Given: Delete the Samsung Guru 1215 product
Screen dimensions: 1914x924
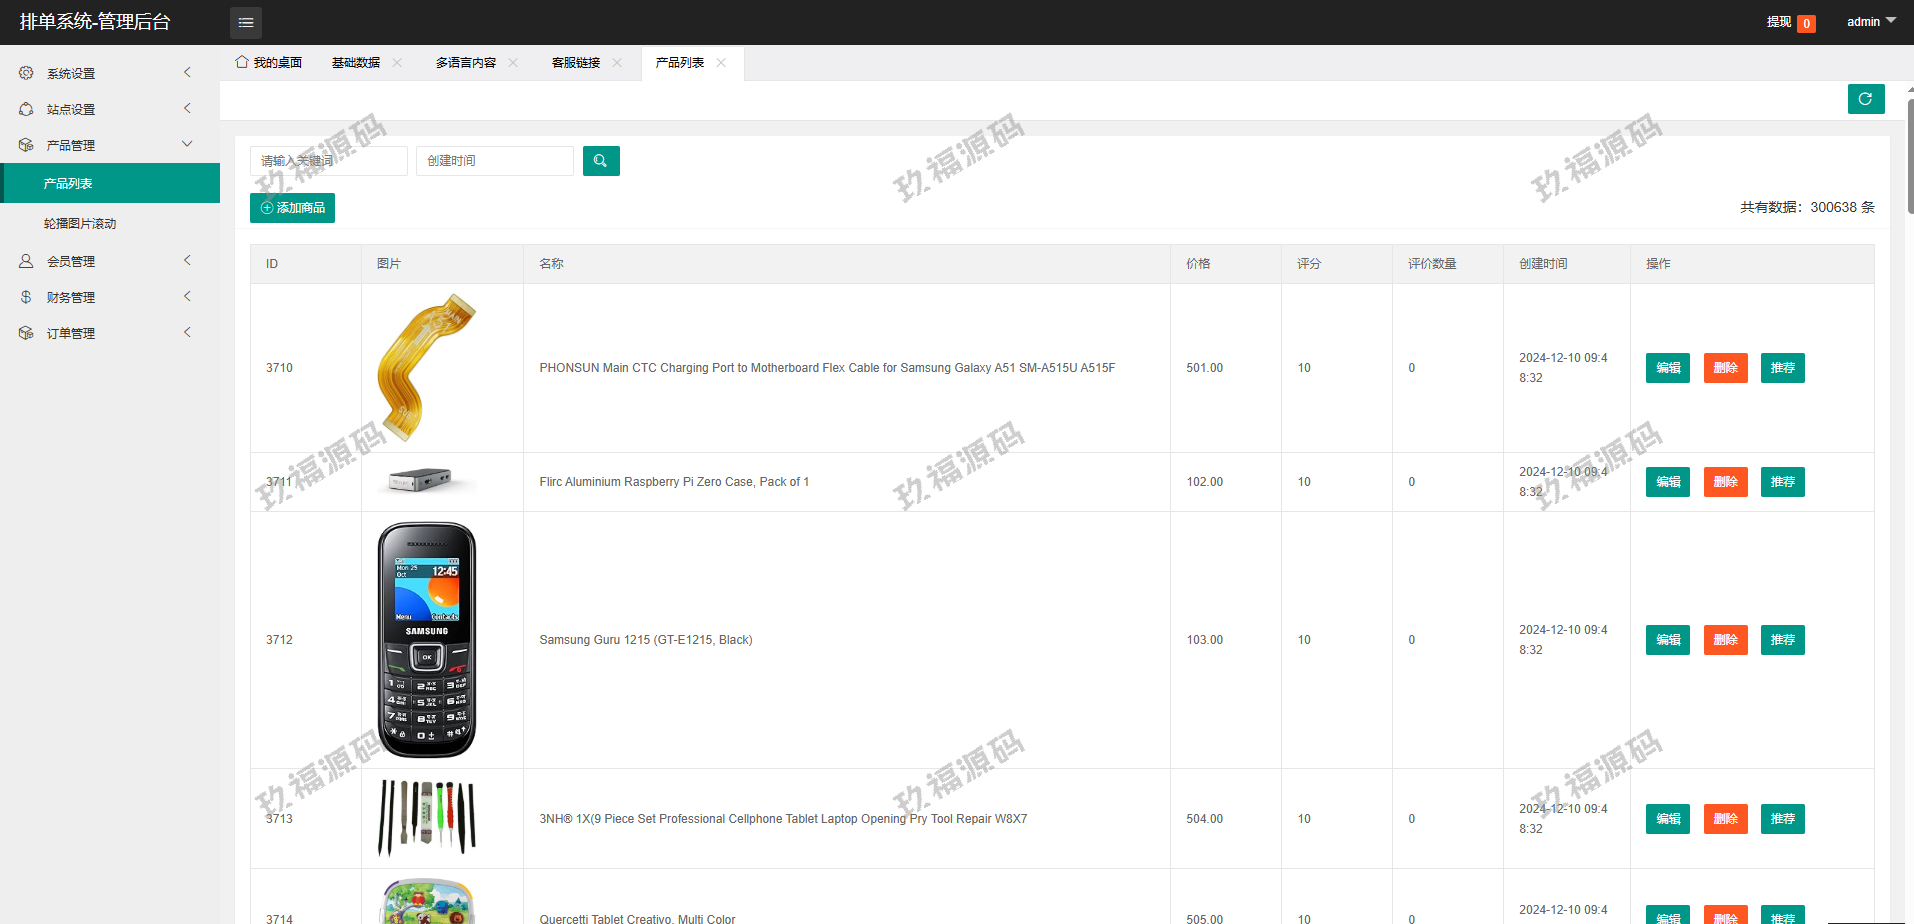Looking at the screenshot, I should tap(1725, 640).
